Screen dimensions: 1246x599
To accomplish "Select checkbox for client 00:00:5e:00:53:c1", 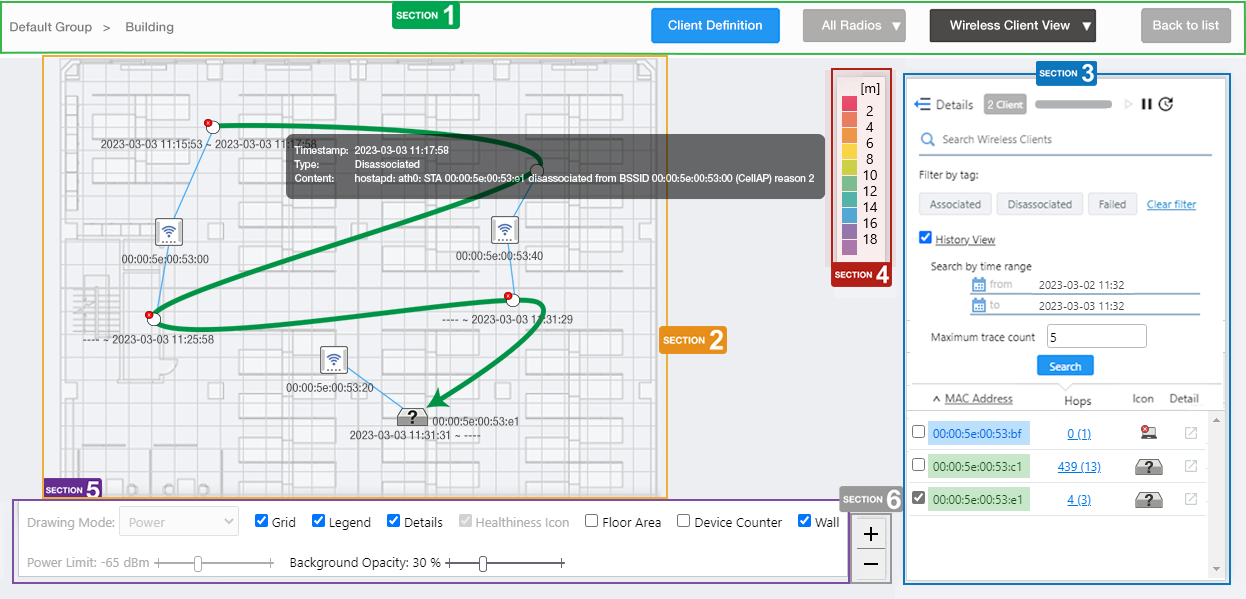I will 919,465.
